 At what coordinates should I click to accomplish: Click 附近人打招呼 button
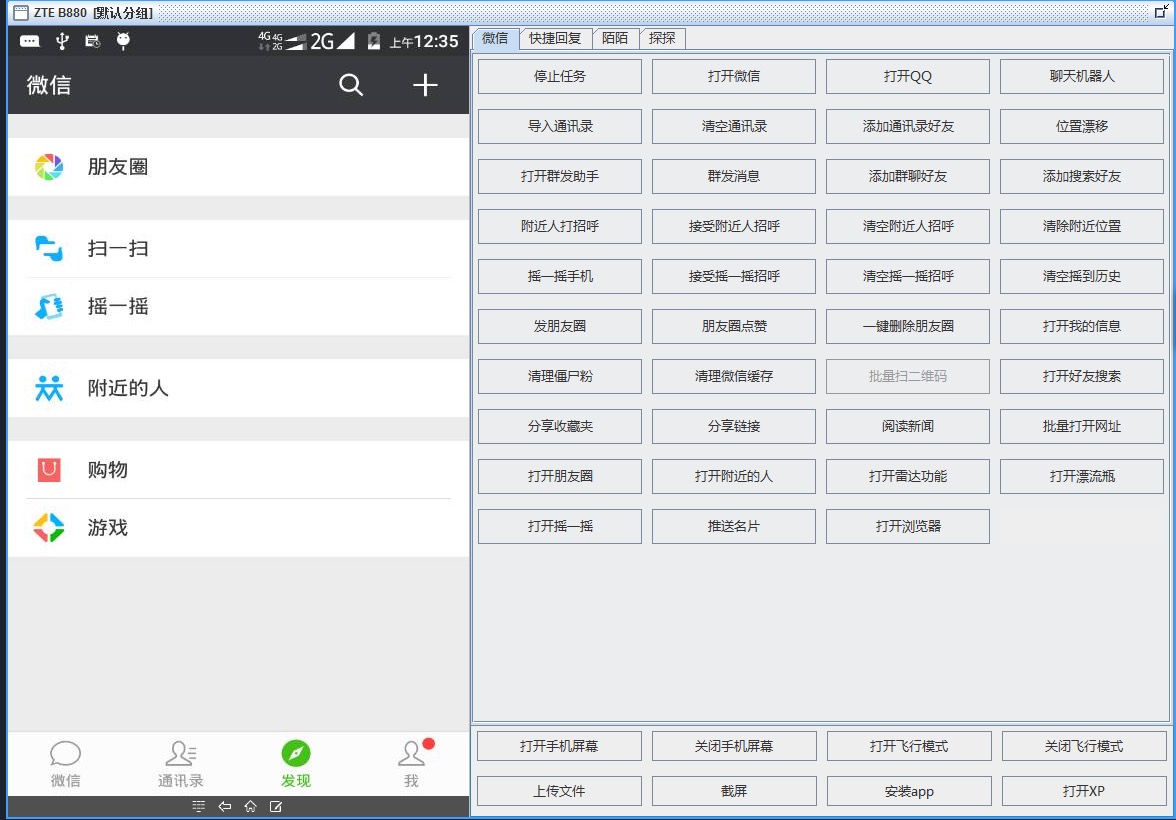pyautogui.click(x=560, y=227)
